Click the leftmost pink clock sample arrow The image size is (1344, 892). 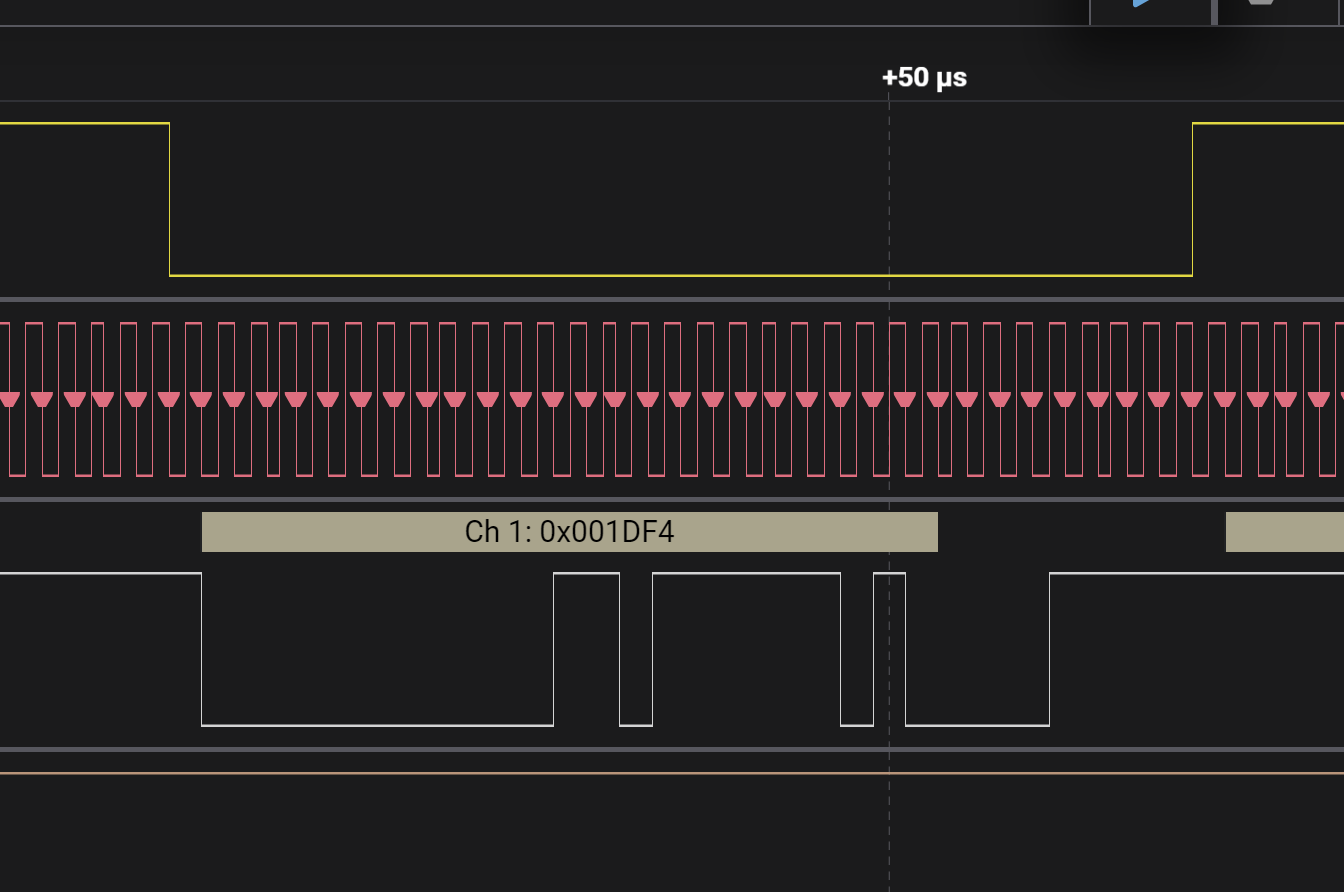click(9, 400)
